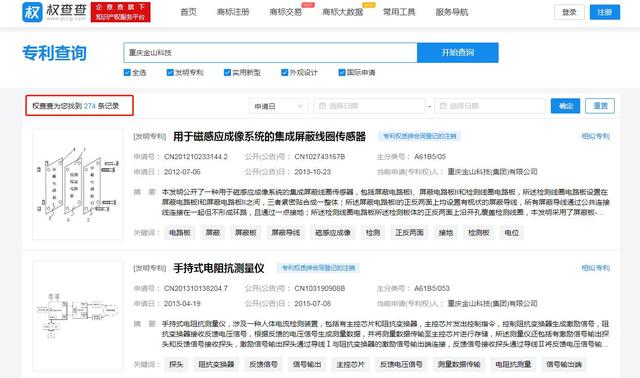Select the 电阻抗测量 keyword tag
Screen dimensions: 640x378
[513, 365]
